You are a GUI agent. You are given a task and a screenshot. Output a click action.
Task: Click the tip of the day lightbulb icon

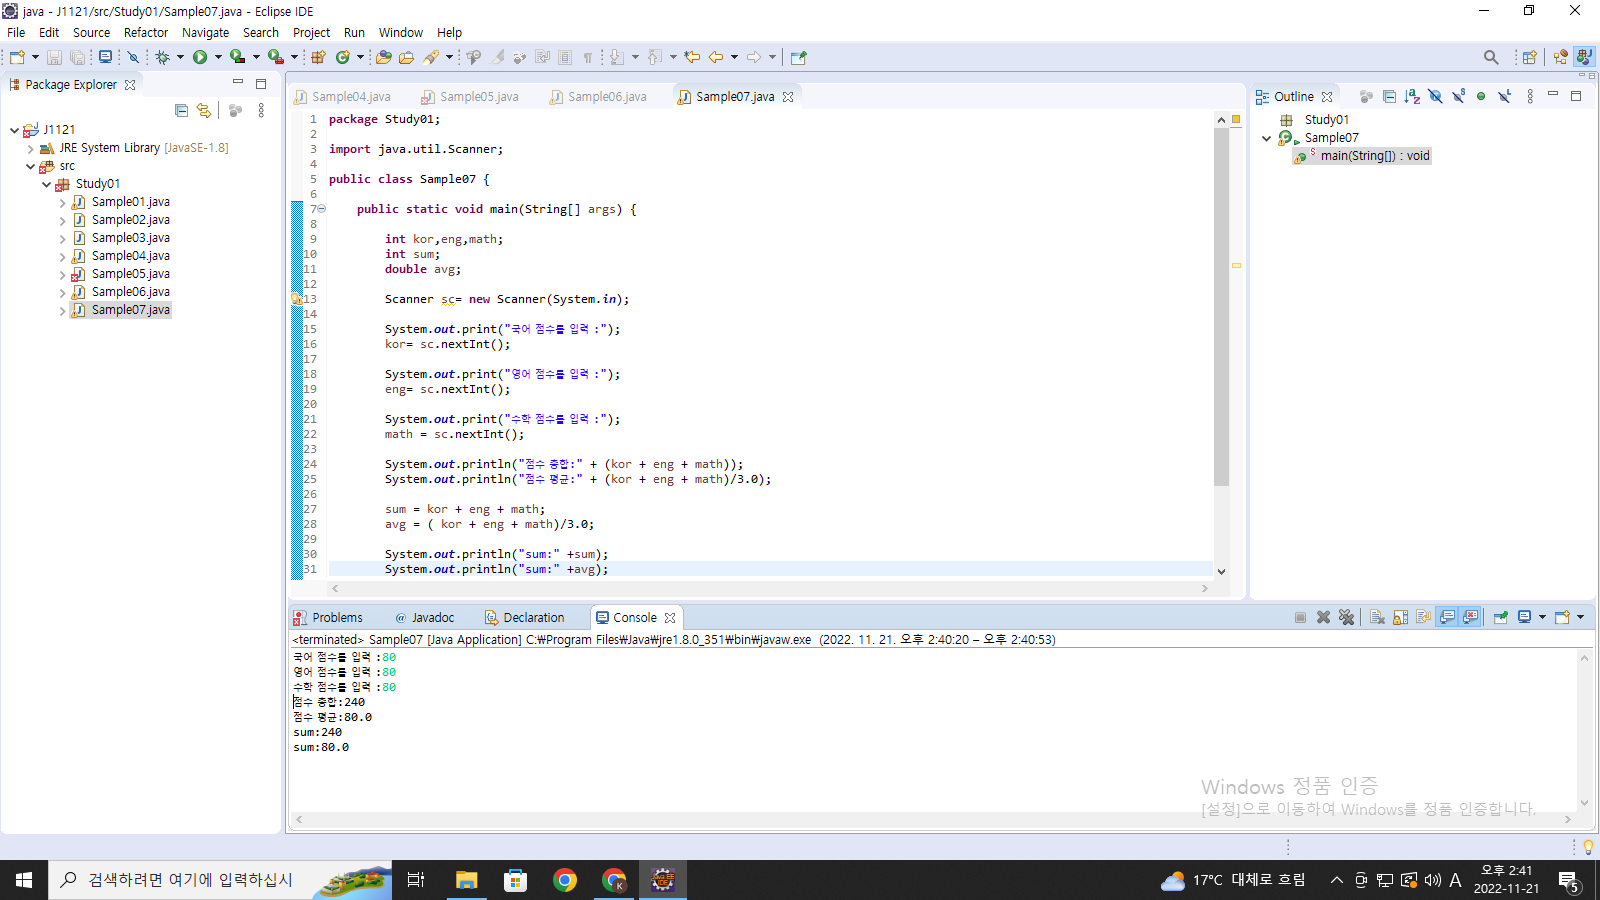coord(1588,847)
